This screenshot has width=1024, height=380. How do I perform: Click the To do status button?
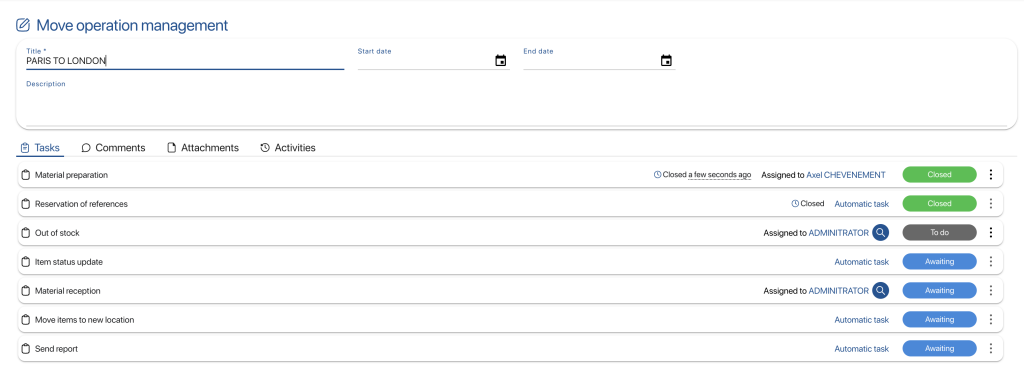pyautogui.click(x=939, y=232)
